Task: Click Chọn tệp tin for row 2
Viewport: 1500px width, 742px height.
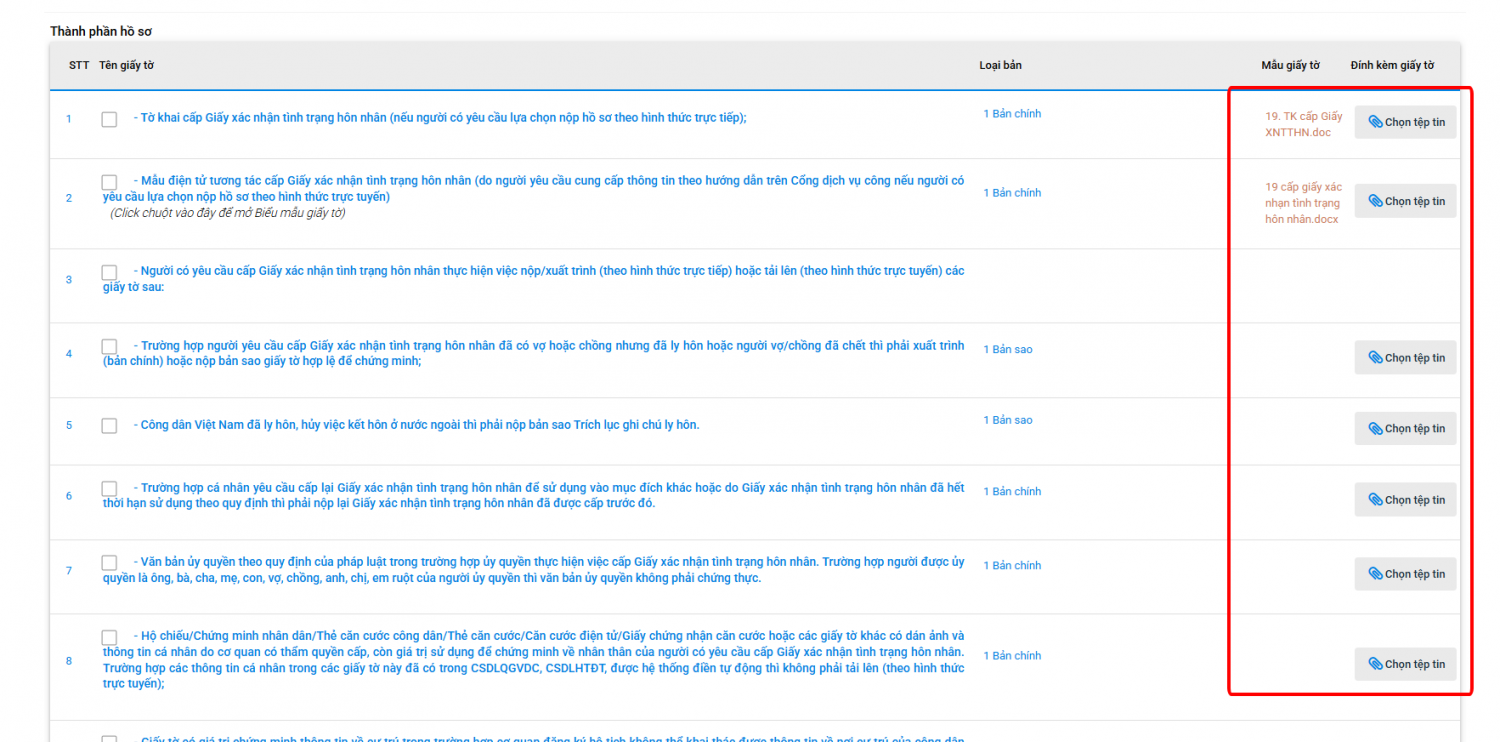Action: (1405, 201)
